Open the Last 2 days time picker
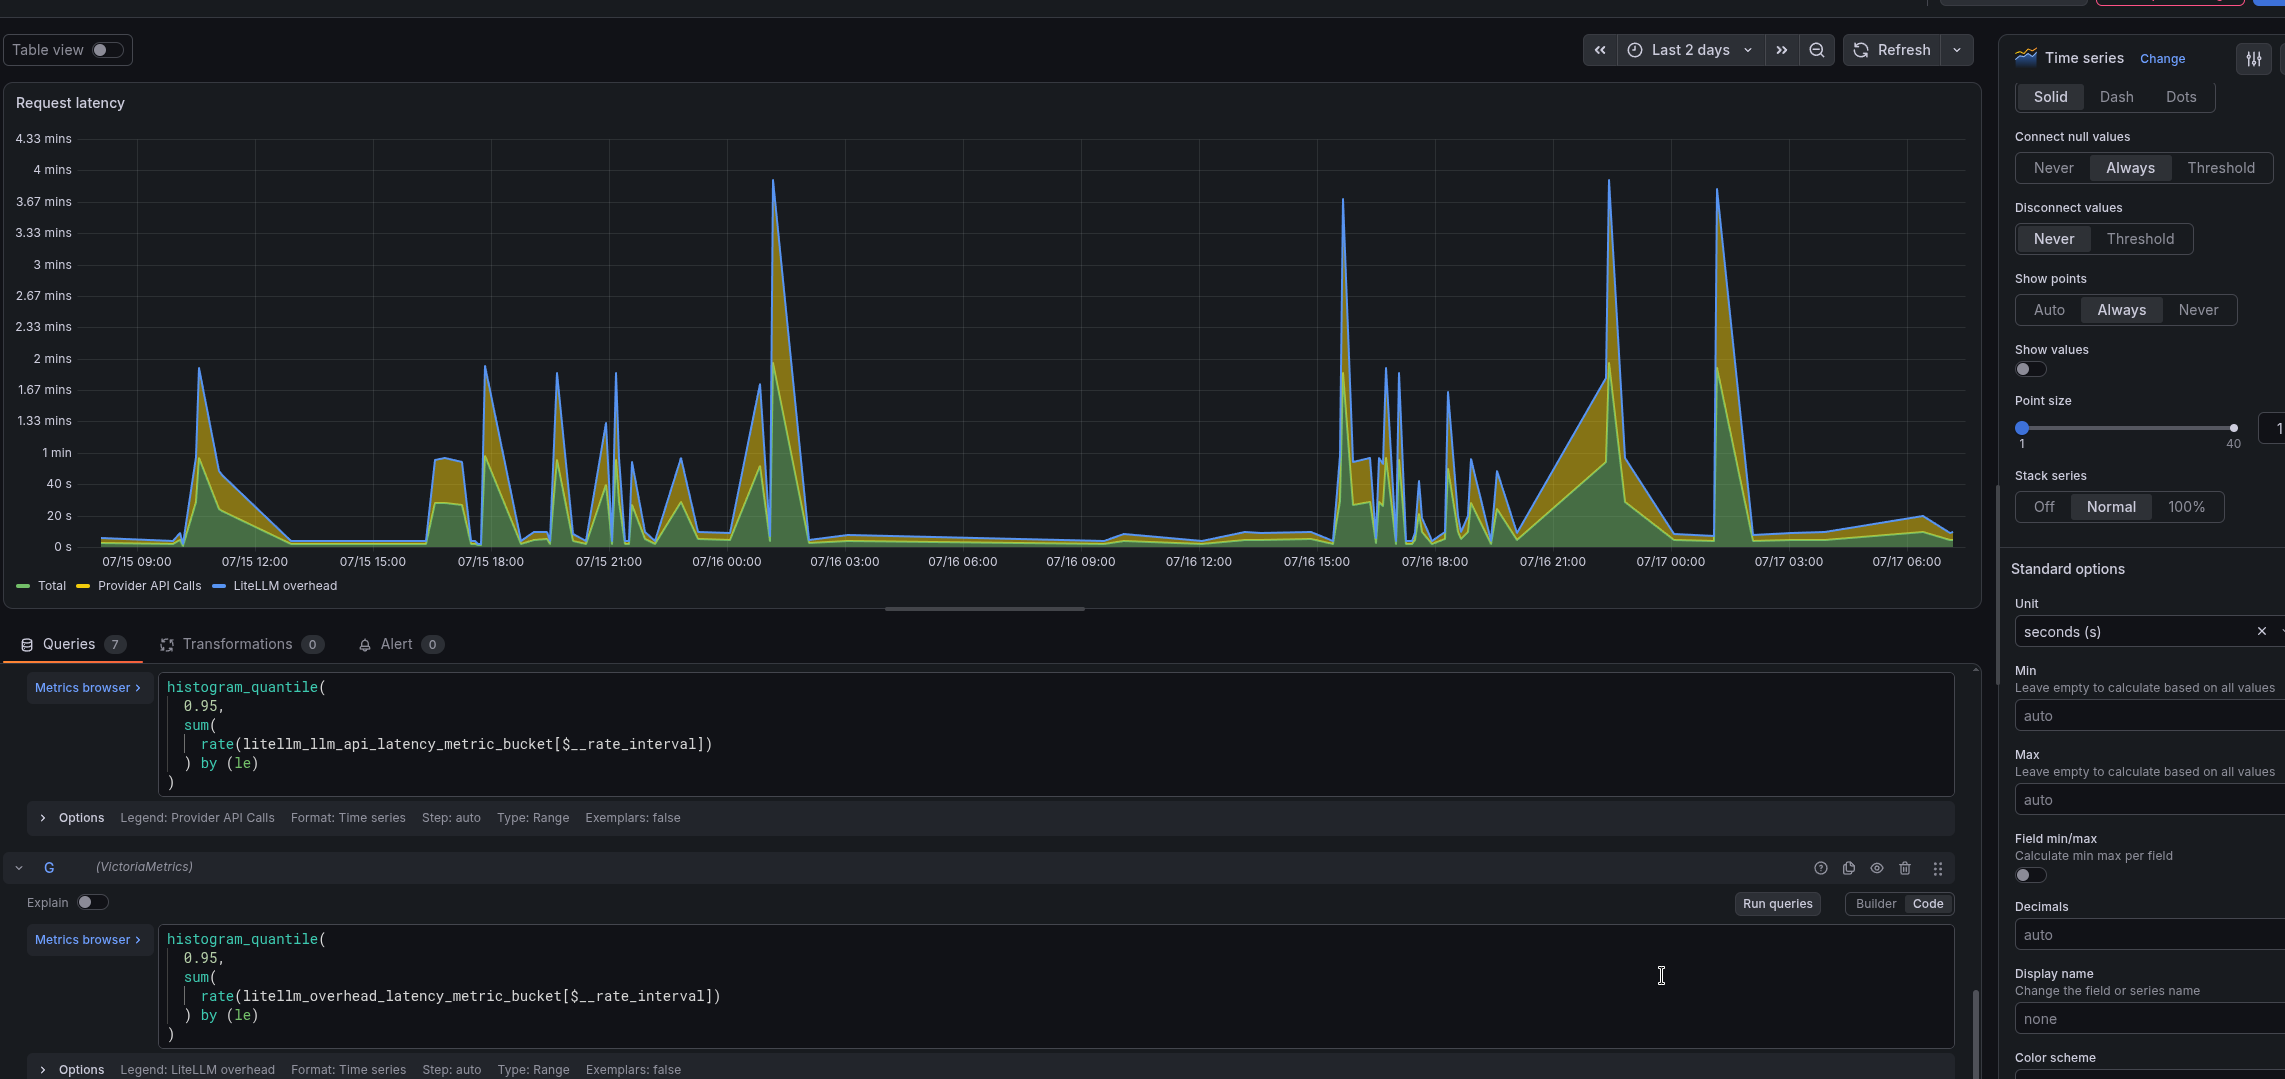Screen dimensions: 2285x1079 [x=1690, y=50]
